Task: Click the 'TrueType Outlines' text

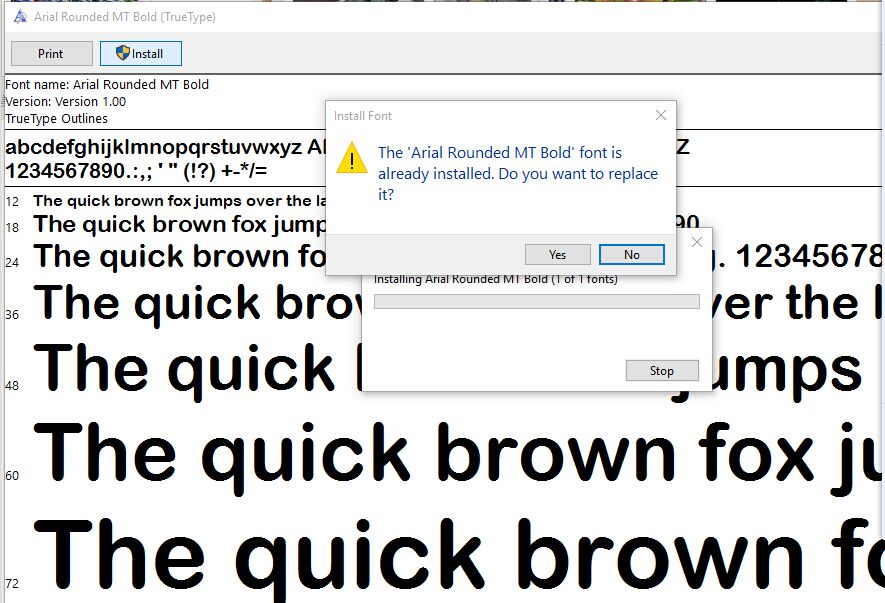Action: (x=56, y=119)
